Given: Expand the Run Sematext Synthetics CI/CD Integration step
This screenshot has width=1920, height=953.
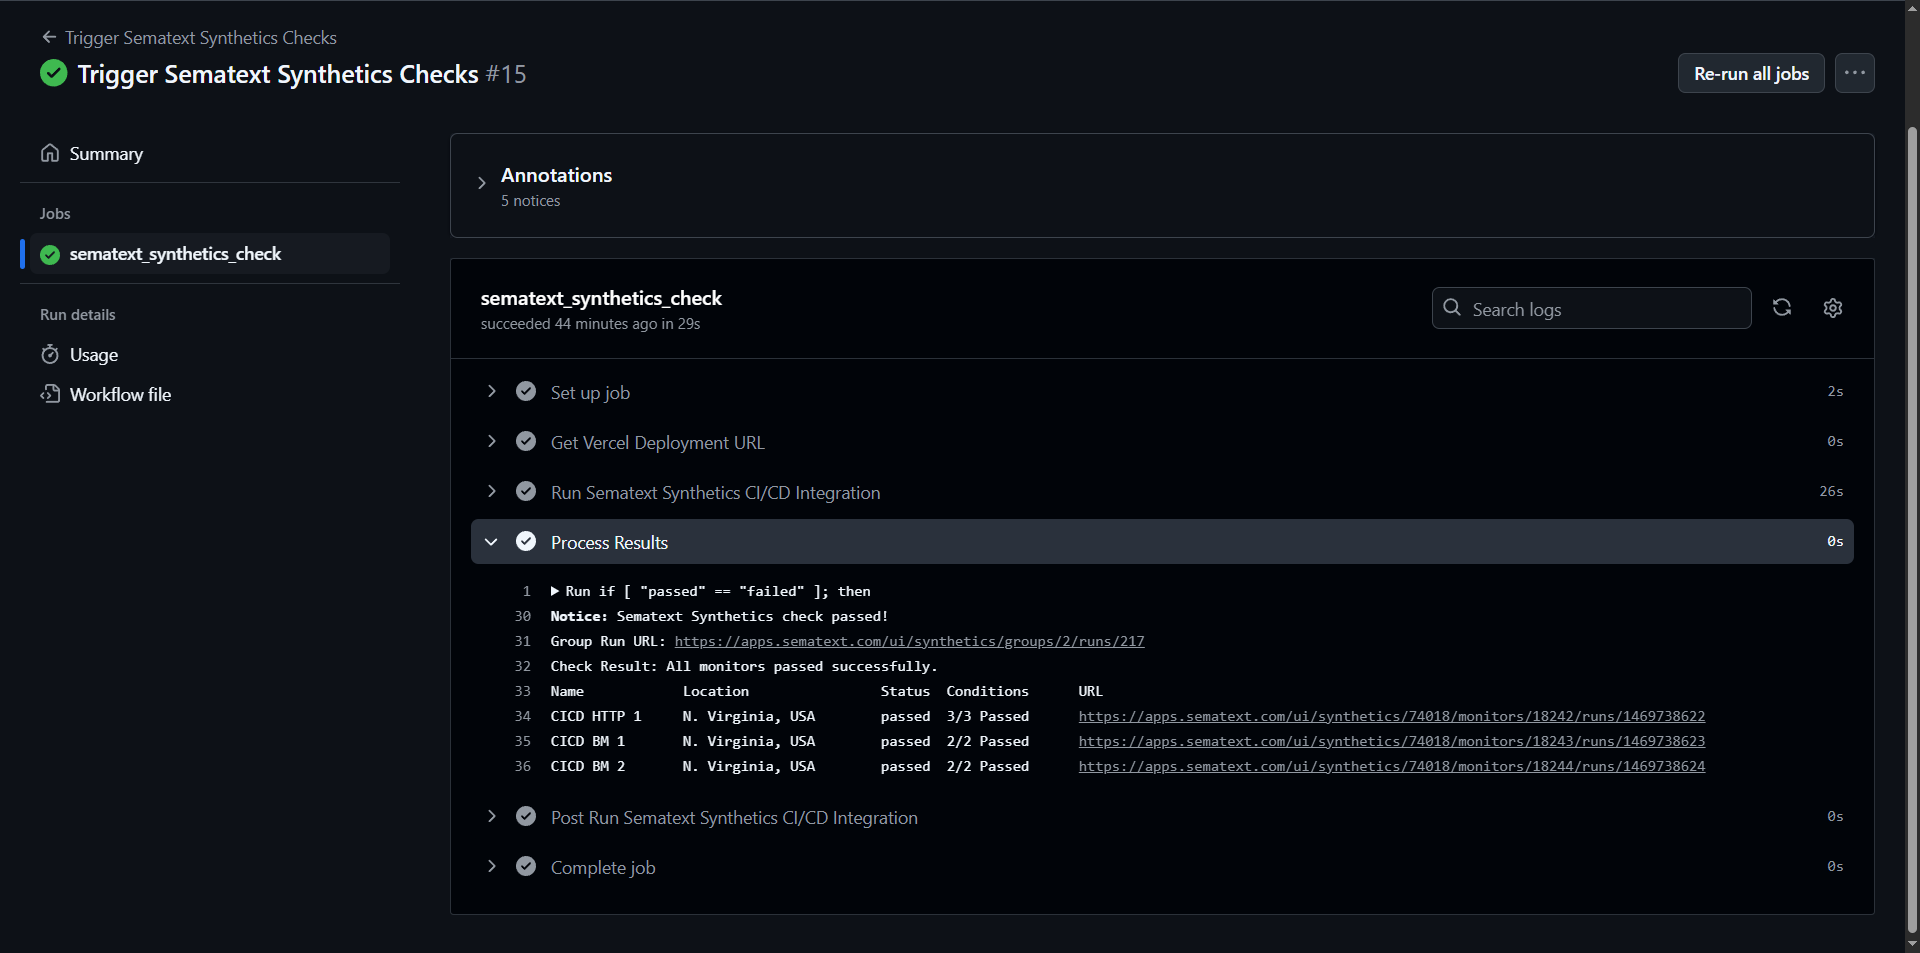Looking at the screenshot, I should tap(491, 491).
